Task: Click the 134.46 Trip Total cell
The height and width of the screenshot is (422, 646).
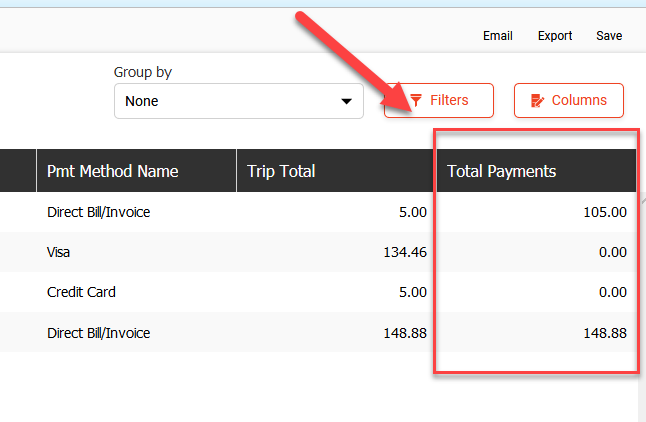Action: [405, 252]
